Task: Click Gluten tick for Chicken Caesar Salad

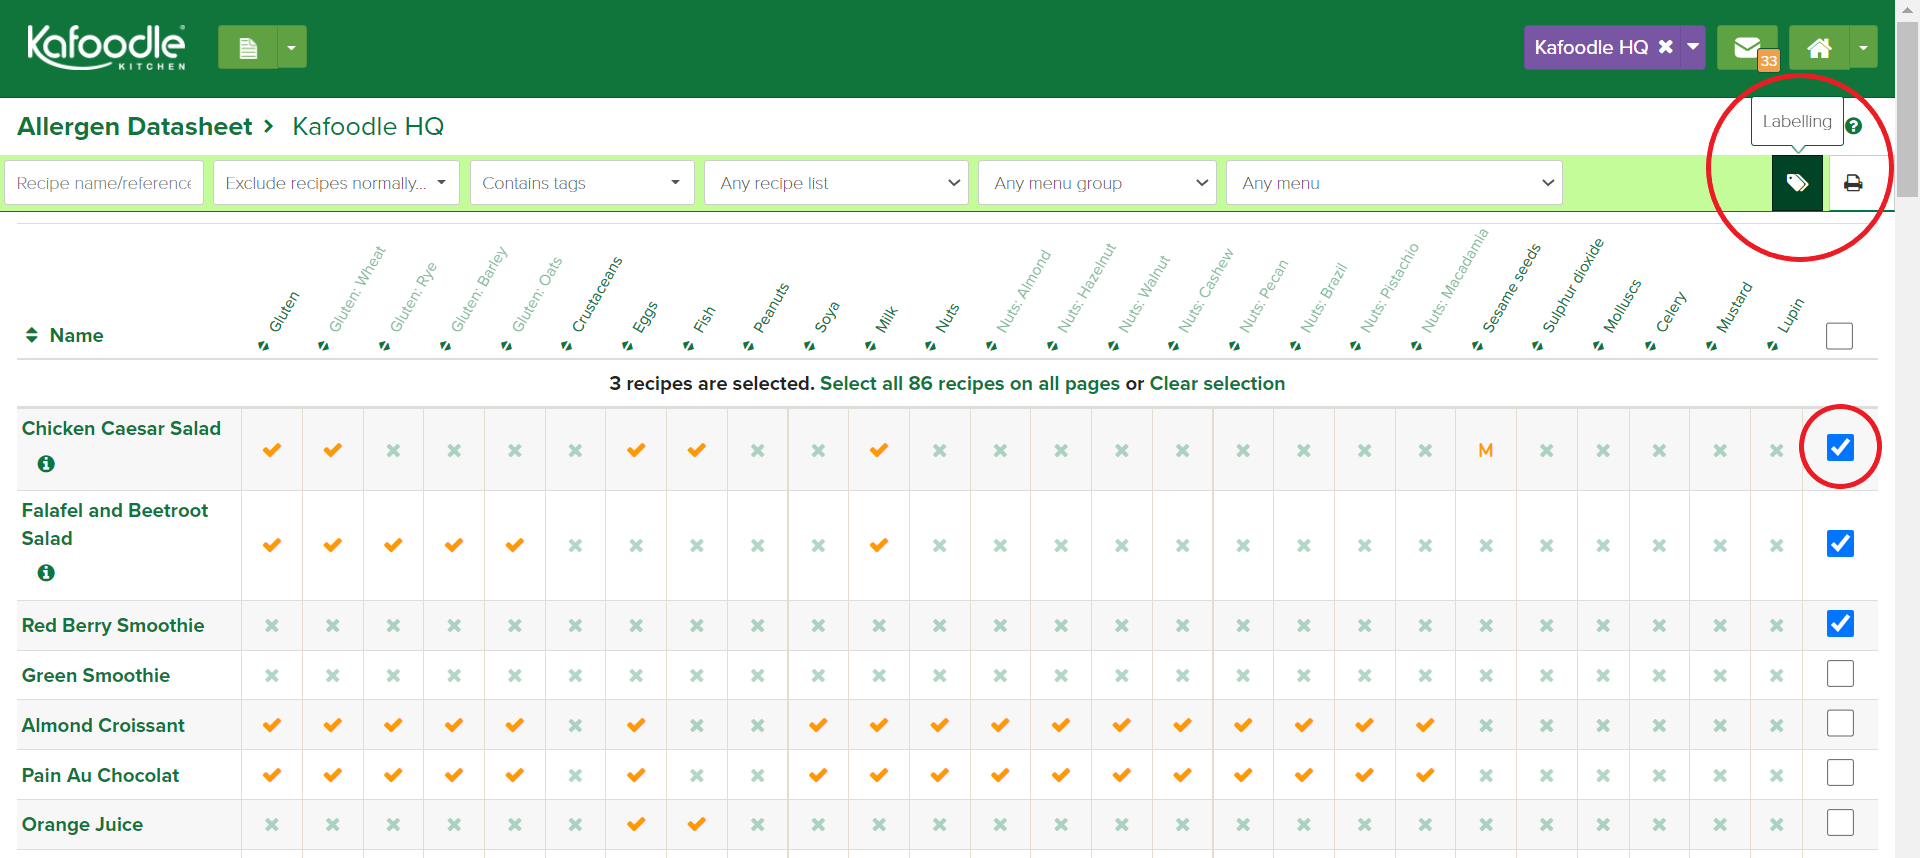Action: [x=272, y=450]
